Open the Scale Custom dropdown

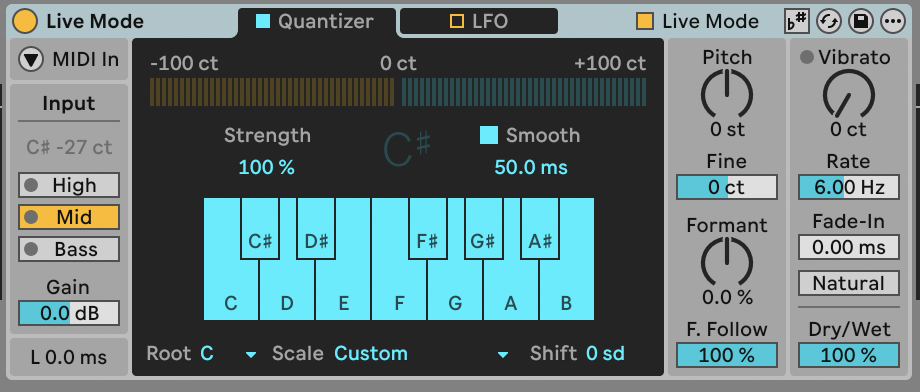(420, 354)
